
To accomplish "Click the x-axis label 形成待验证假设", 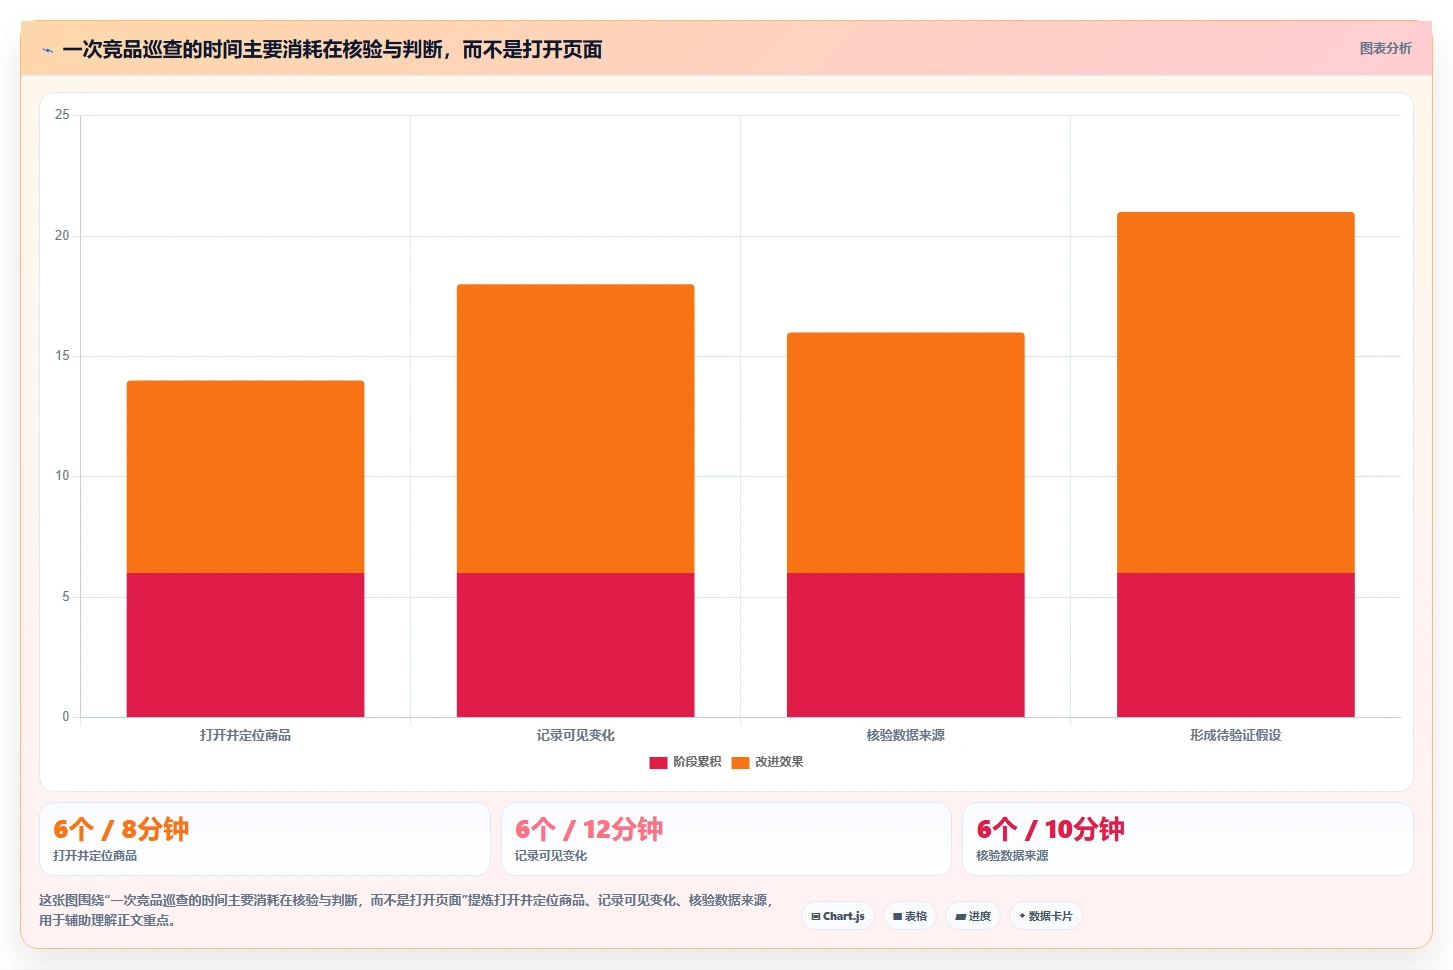I will click(x=1235, y=735).
